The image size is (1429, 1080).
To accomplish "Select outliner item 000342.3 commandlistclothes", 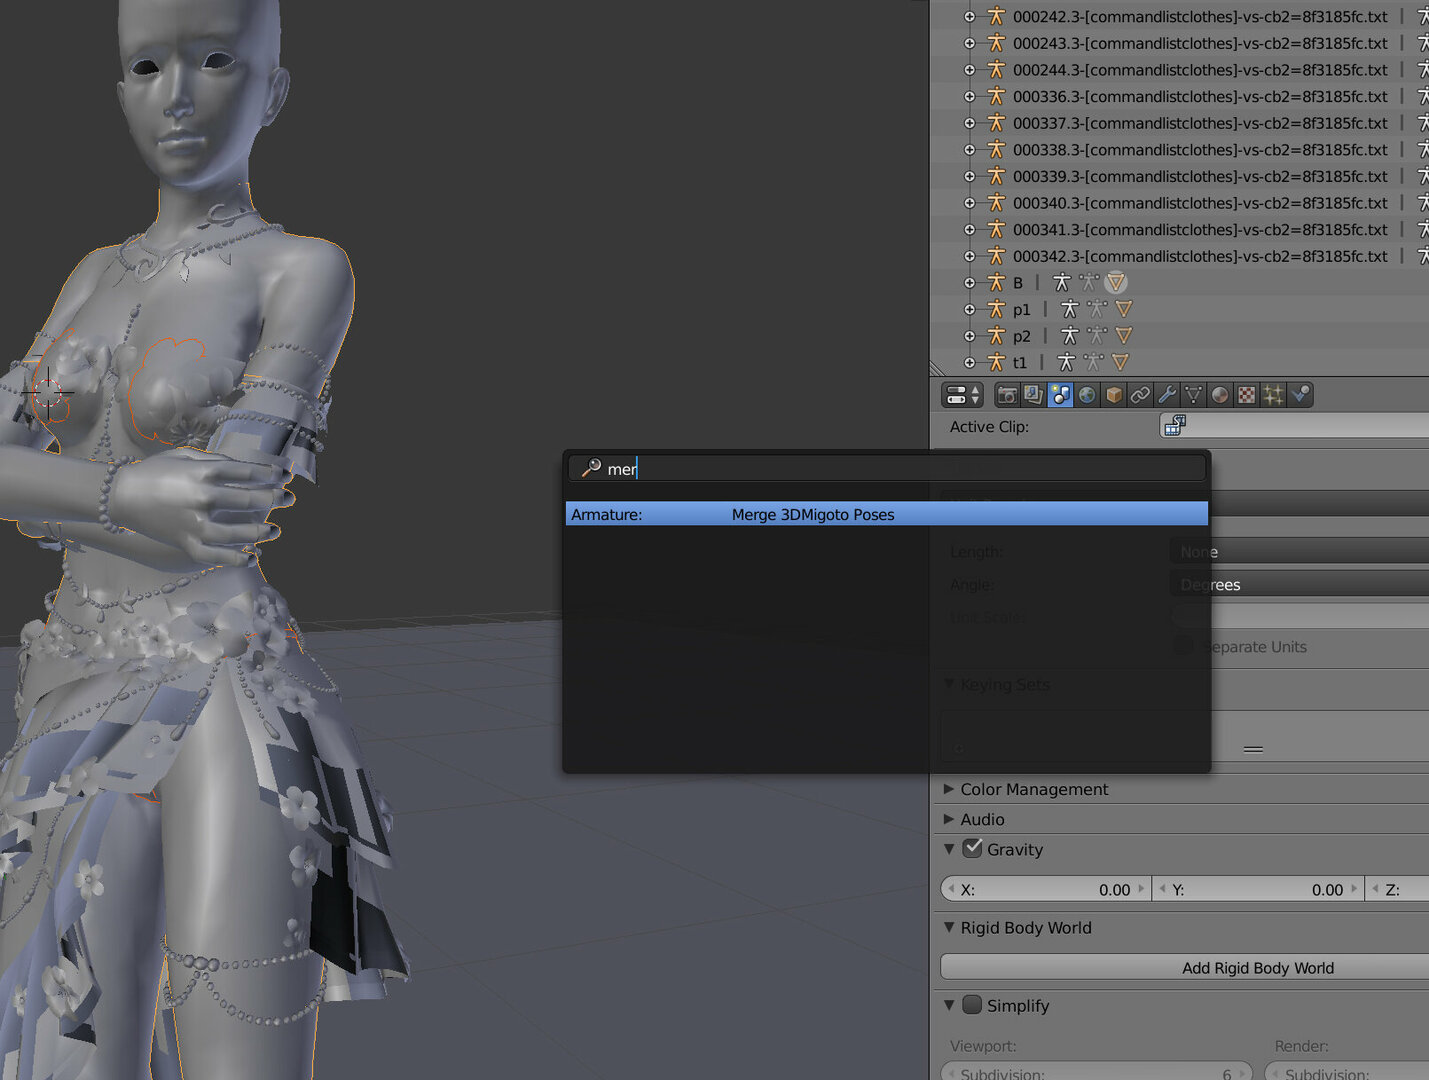I will coord(1200,256).
